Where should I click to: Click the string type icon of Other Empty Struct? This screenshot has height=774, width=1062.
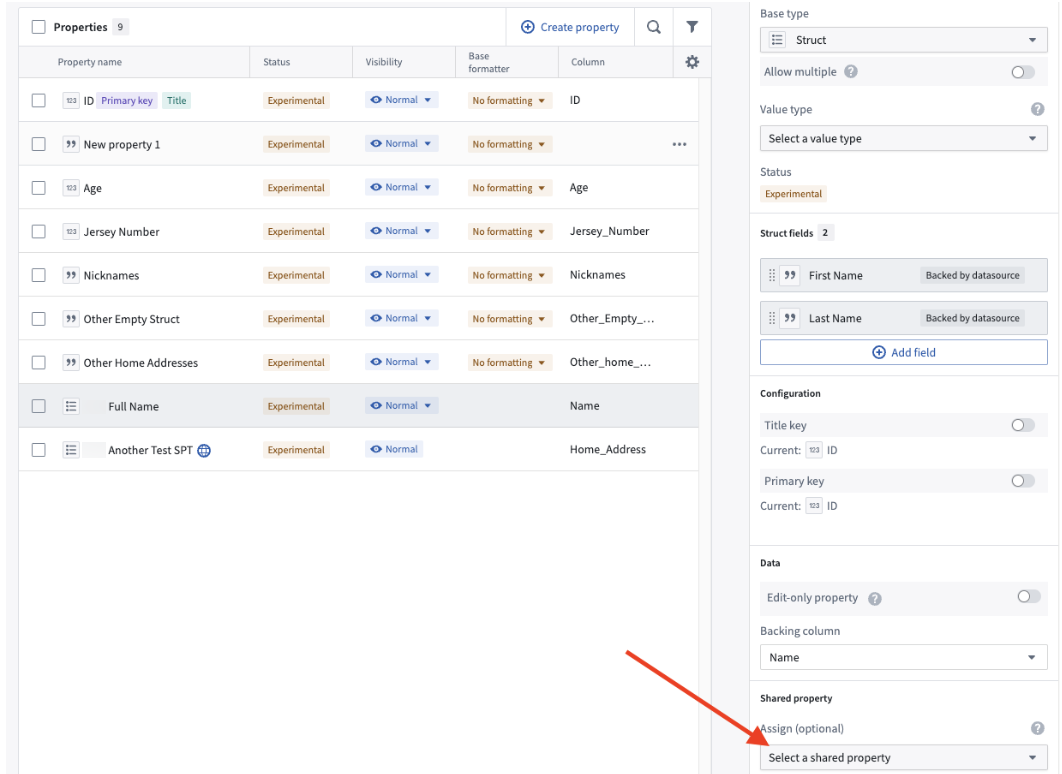tap(71, 318)
